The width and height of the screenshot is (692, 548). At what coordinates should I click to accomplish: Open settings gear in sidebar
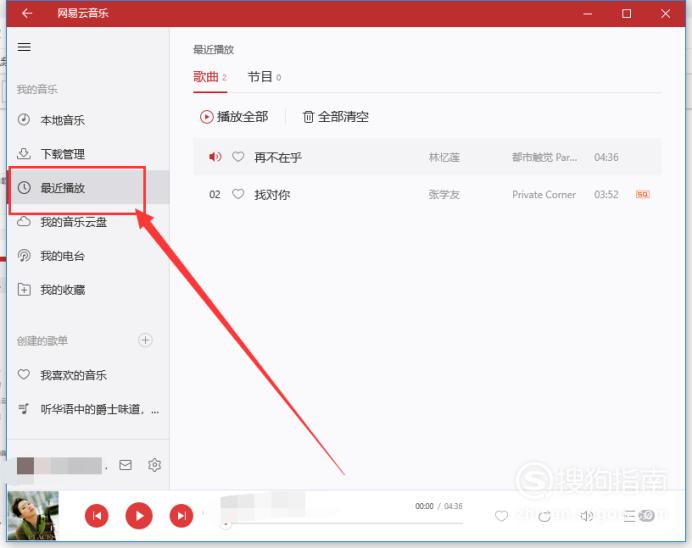pyautogui.click(x=154, y=465)
